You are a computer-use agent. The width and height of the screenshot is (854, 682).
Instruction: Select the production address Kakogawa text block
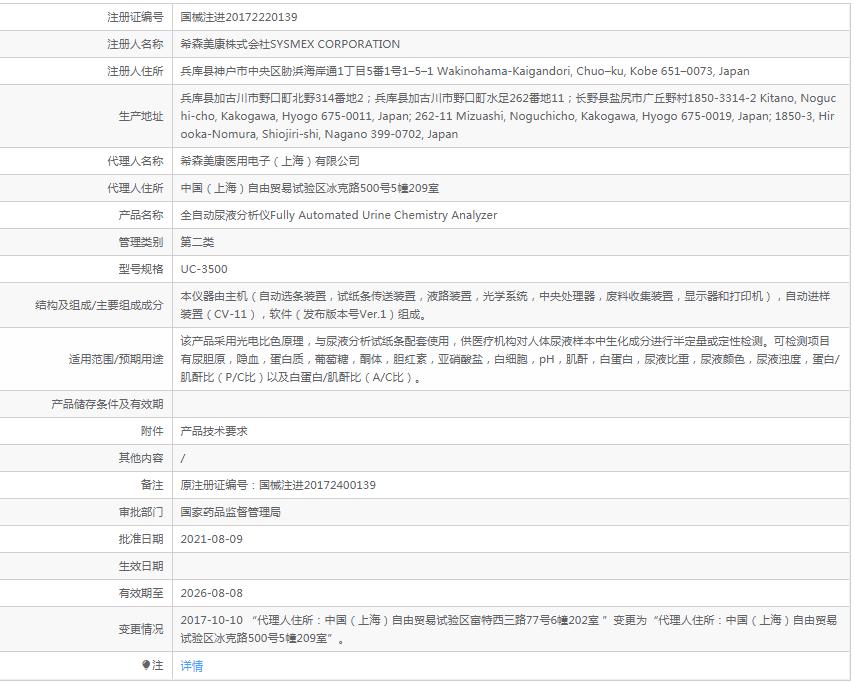click(508, 116)
